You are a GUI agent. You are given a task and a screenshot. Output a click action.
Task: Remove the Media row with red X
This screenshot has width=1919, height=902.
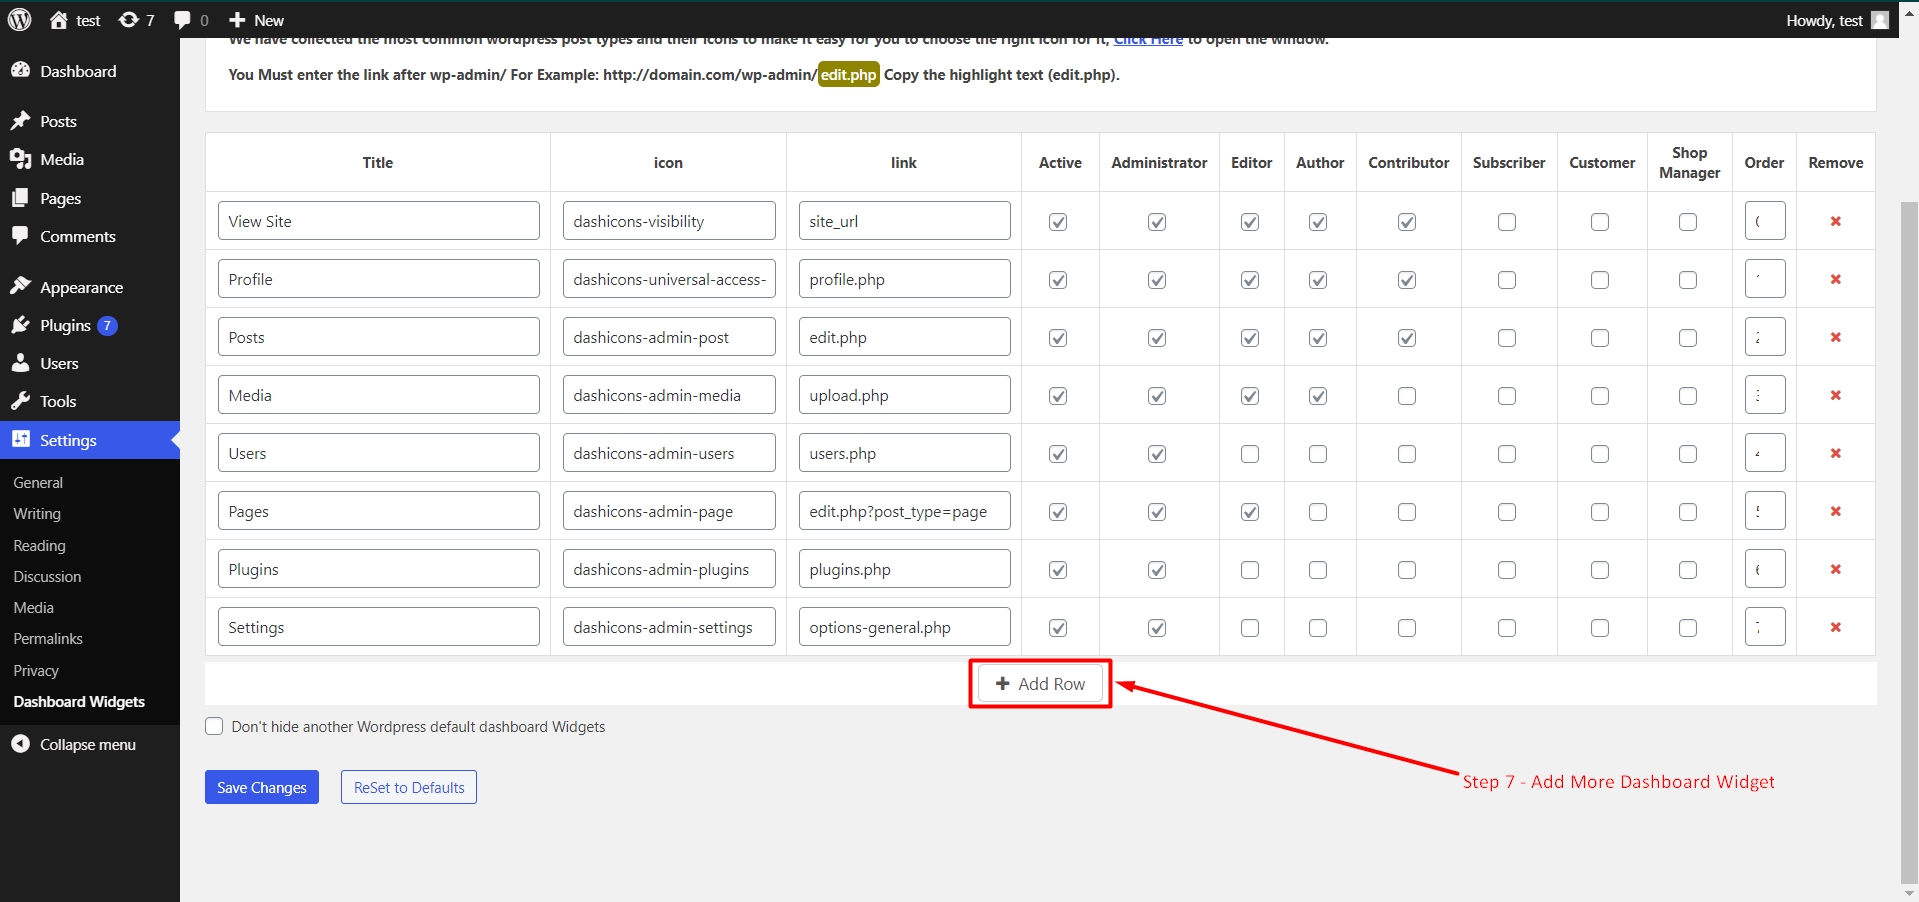(1836, 395)
